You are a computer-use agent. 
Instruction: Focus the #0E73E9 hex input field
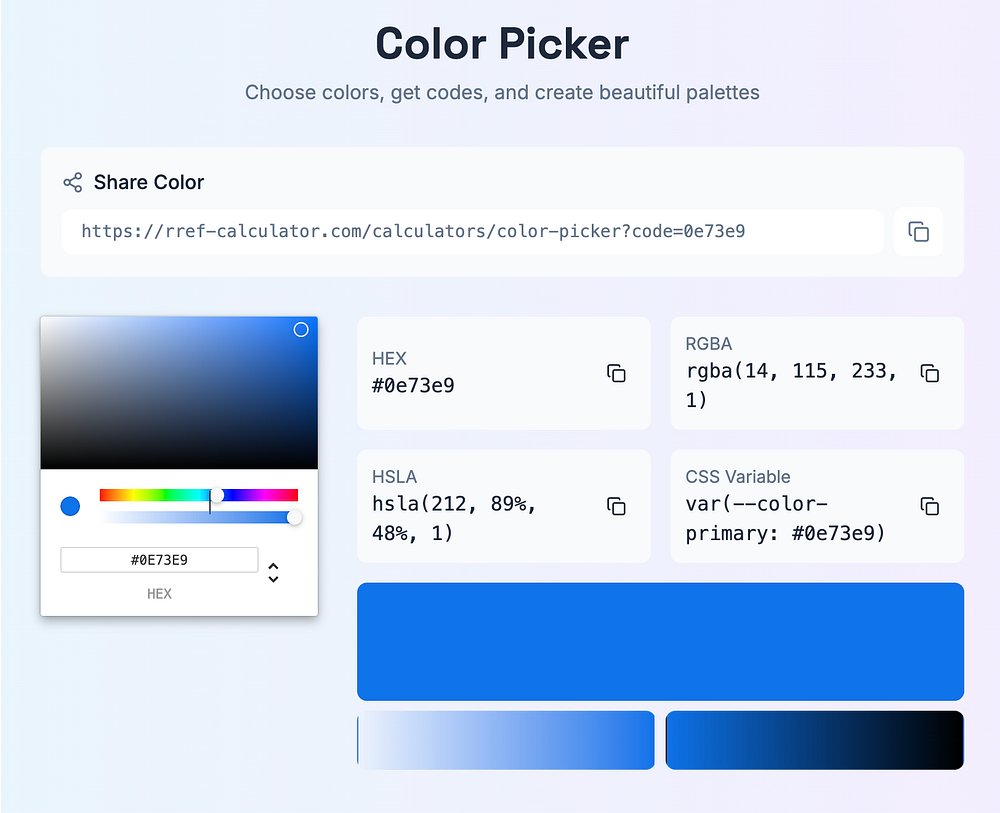click(x=159, y=560)
